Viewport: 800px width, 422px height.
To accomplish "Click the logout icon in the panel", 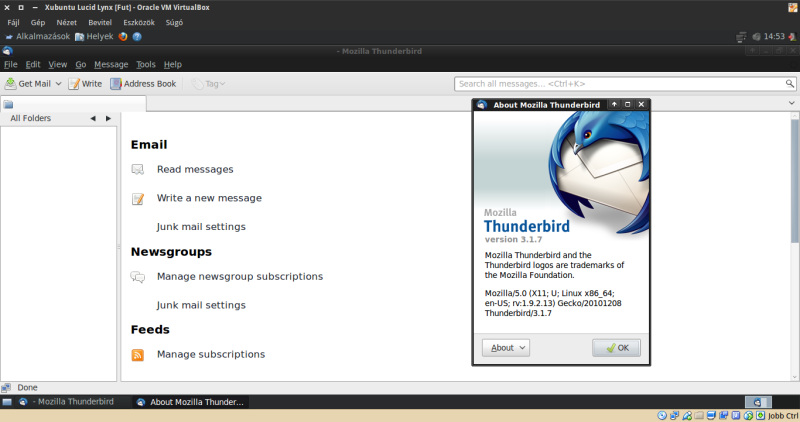I will pyautogui.click(x=792, y=37).
